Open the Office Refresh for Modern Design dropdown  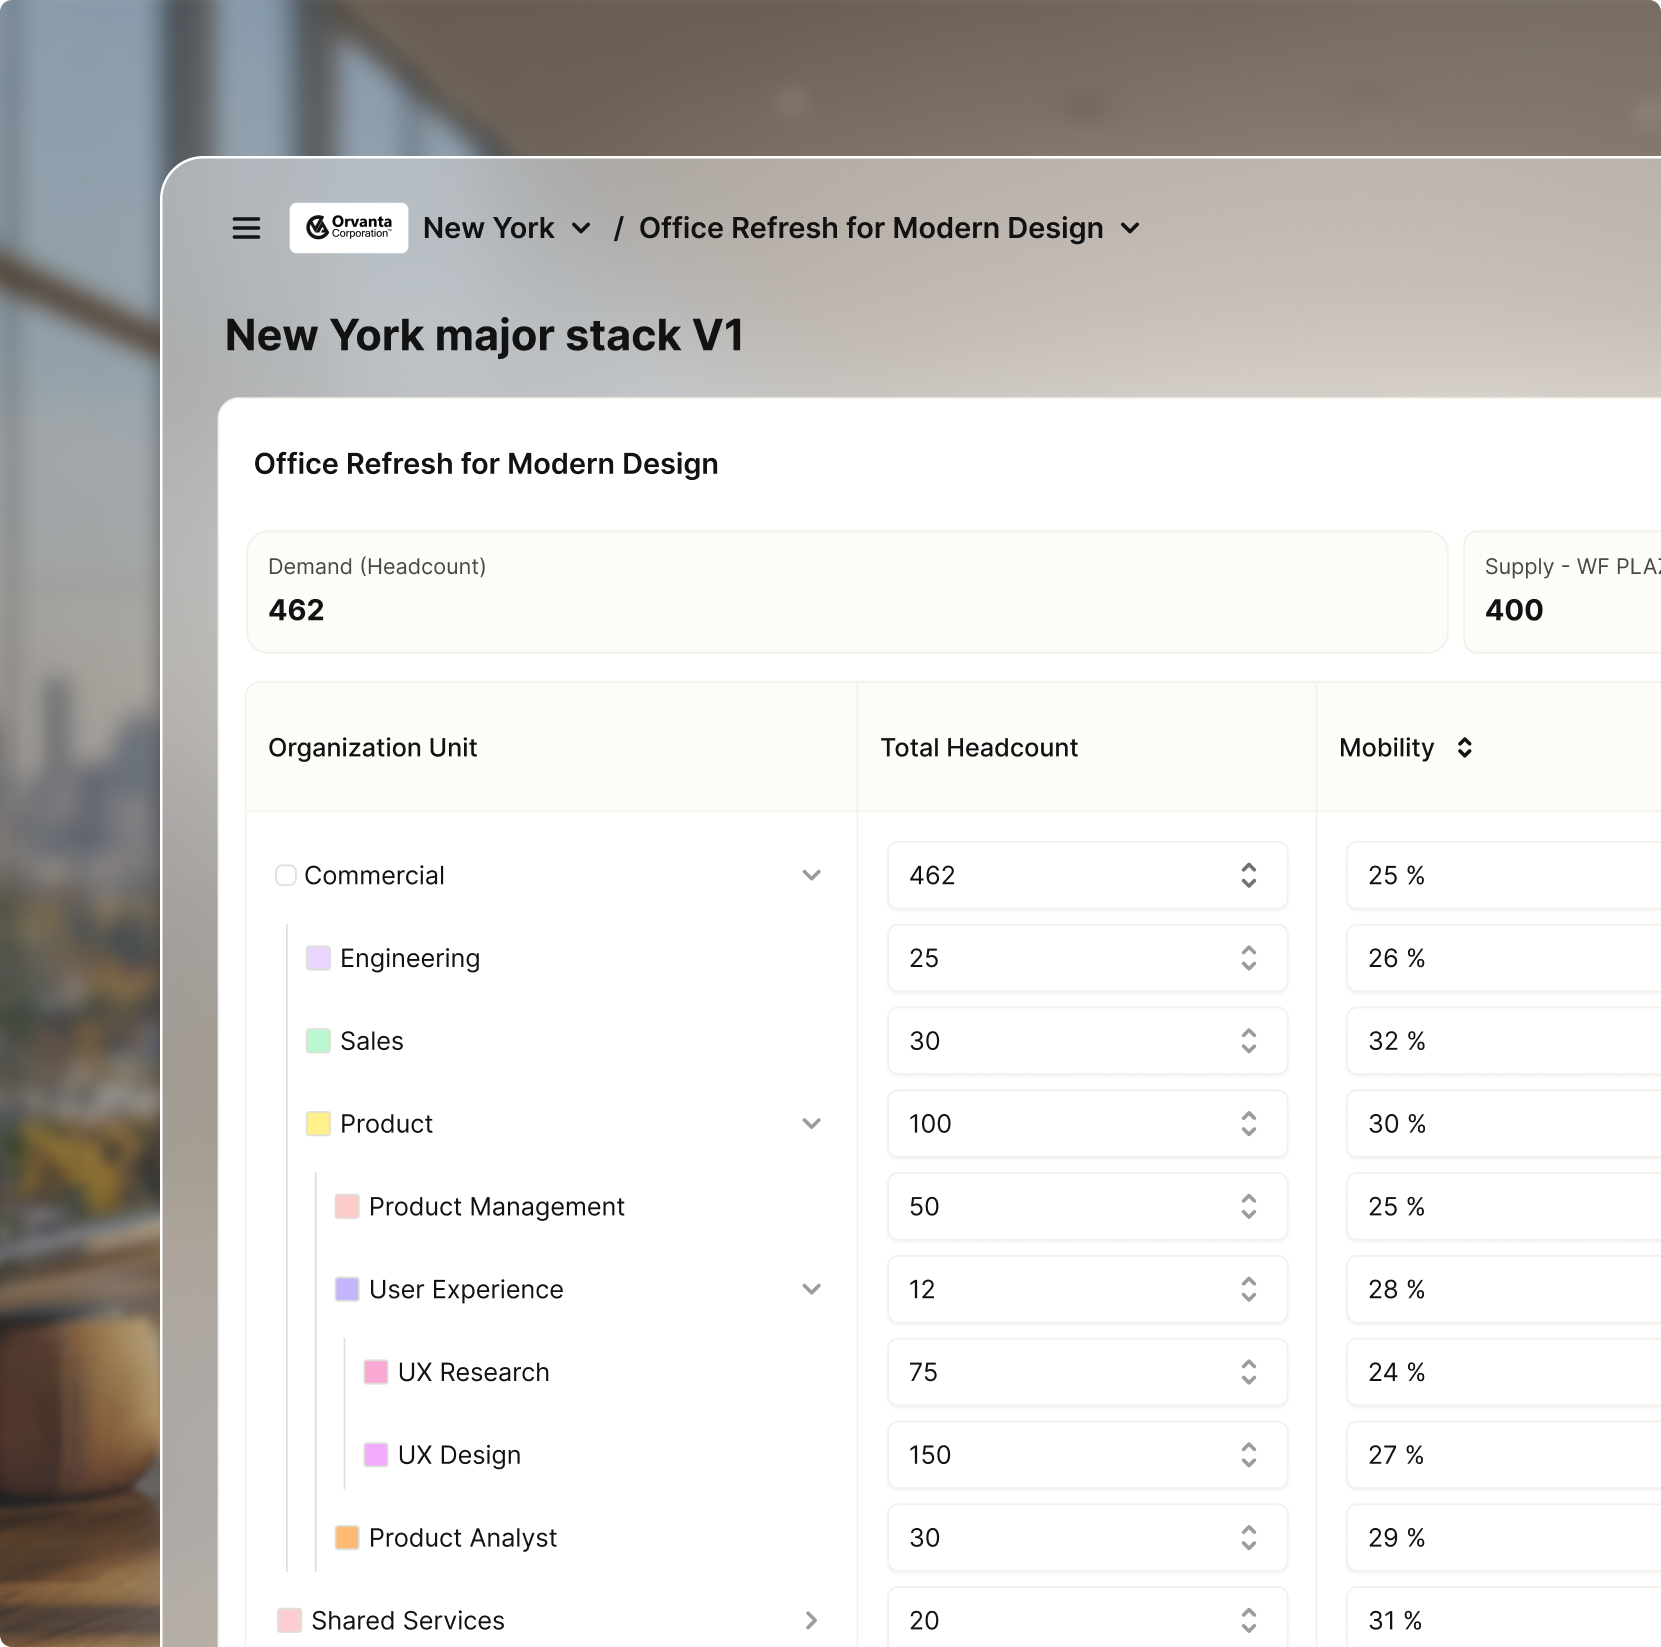(x=890, y=228)
